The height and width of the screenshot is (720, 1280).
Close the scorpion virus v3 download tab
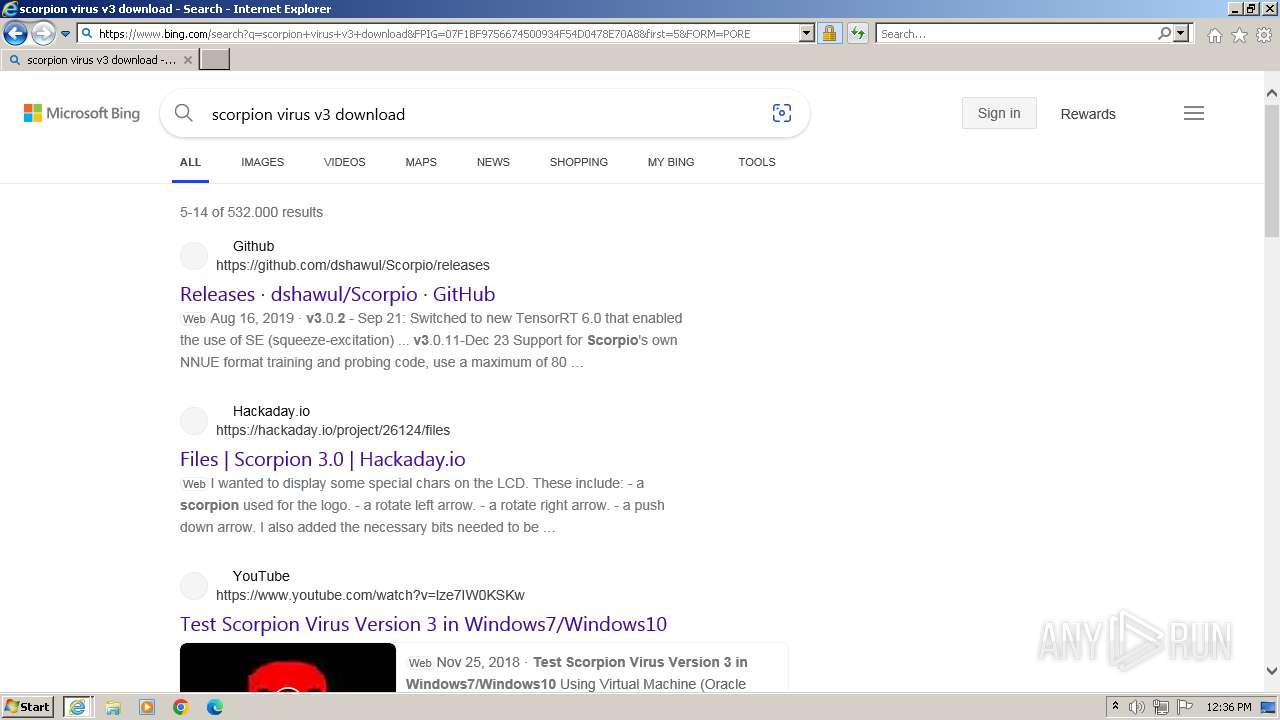click(x=188, y=60)
